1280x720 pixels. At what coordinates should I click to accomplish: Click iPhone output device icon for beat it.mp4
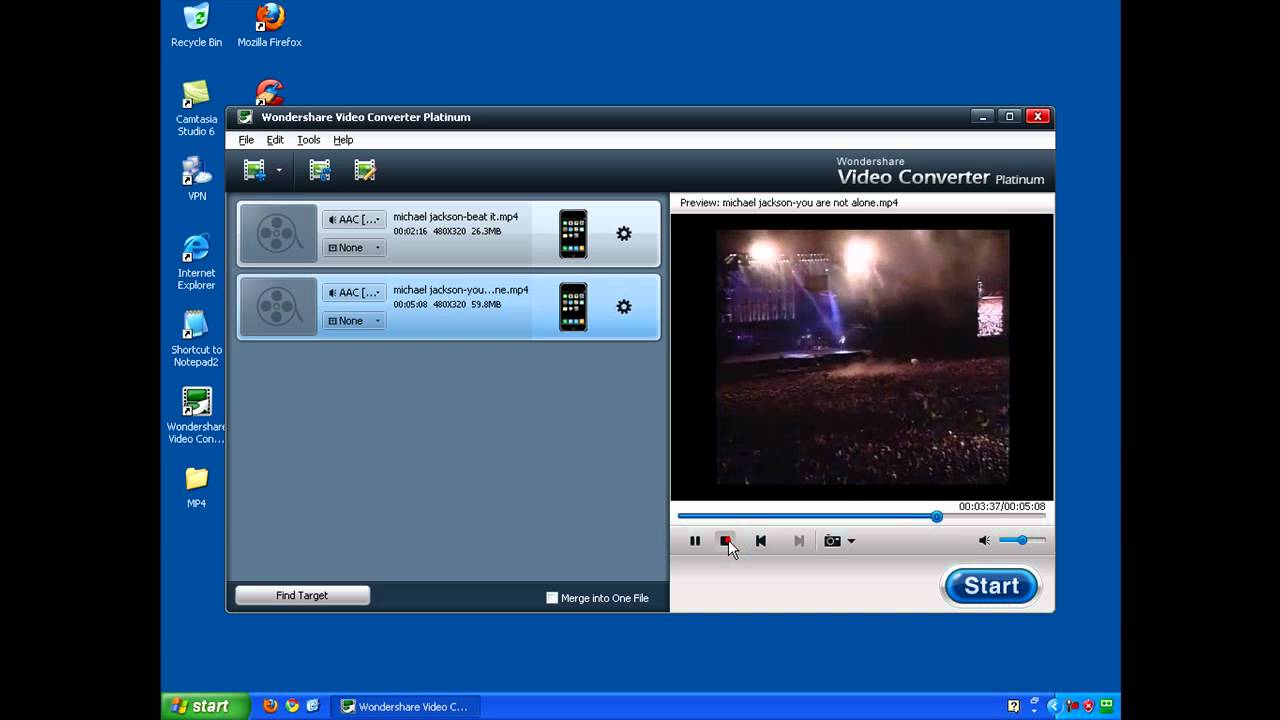[573, 234]
